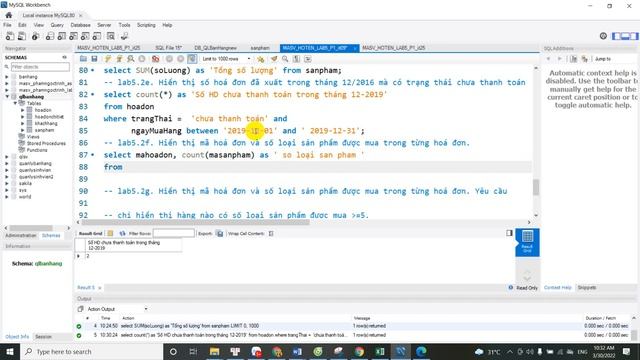The height and width of the screenshot is (360, 640).
Task: Expand the sanpham table node
Action: (23, 130)
